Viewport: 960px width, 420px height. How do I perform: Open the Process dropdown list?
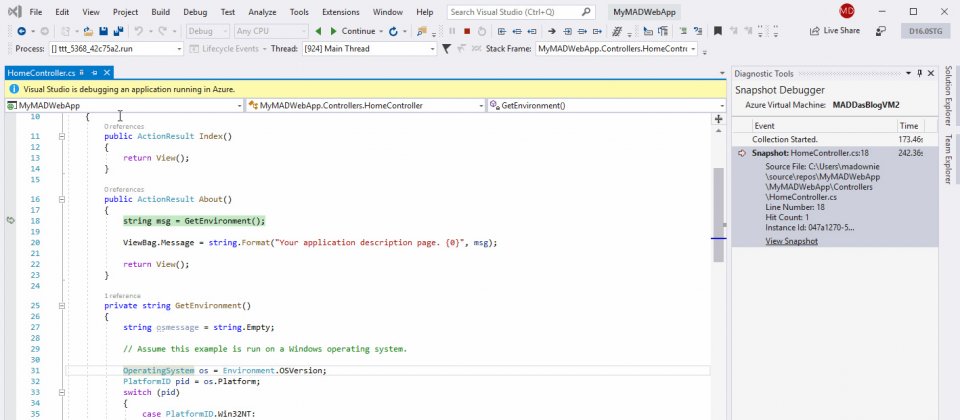point(179,49)
